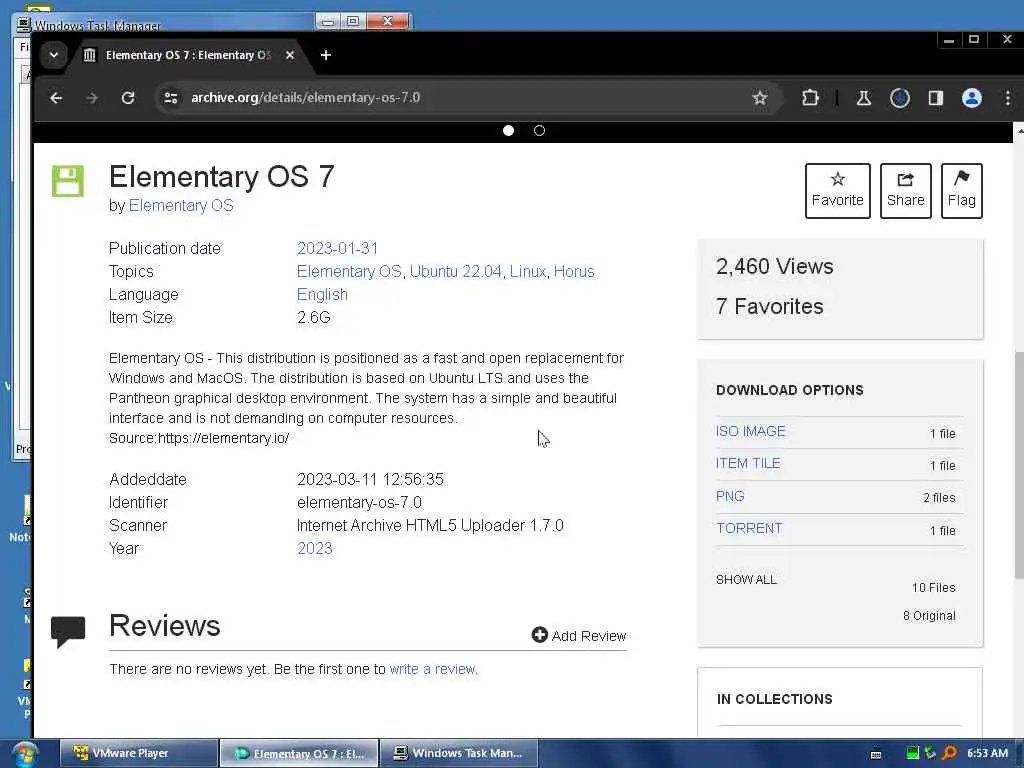Close the Elementary OS 7 tab
The height and width of the screenshot is (768, 1024).
[x=290, y=55]
